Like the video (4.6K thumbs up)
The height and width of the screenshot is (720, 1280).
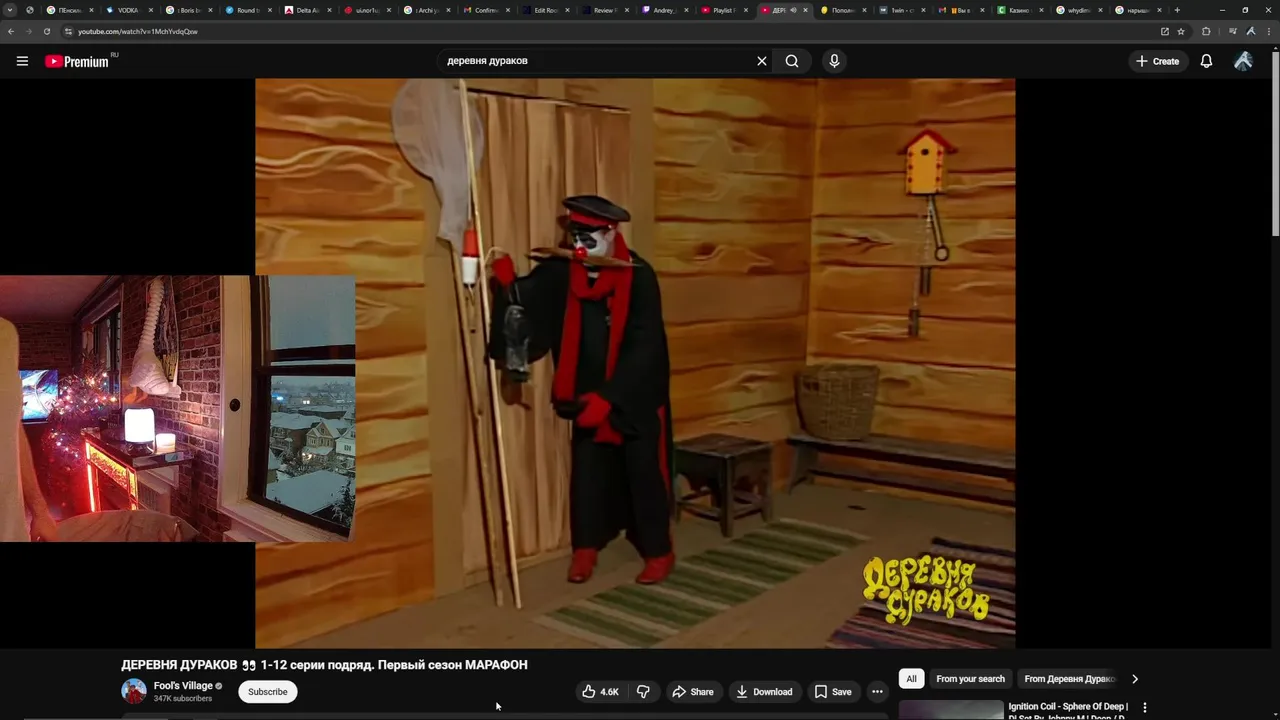pos(600,692)
